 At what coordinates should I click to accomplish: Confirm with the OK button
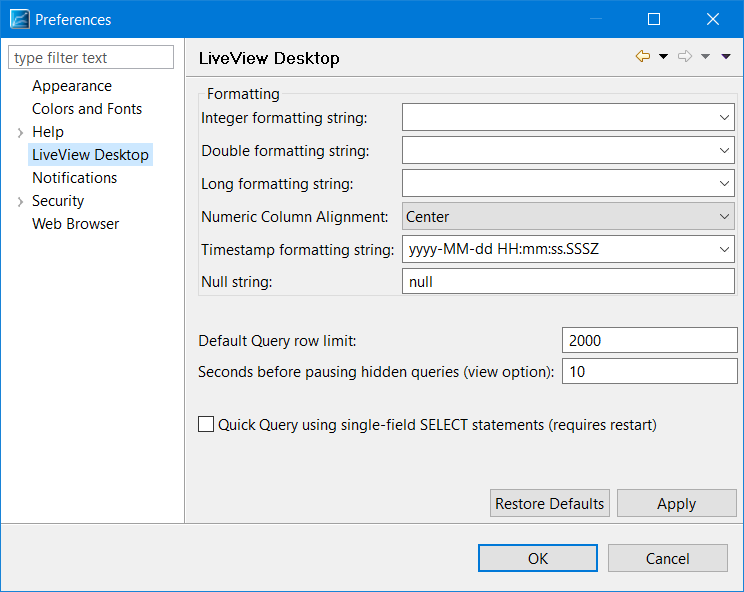pyautogui.click(x=538, y=558)
